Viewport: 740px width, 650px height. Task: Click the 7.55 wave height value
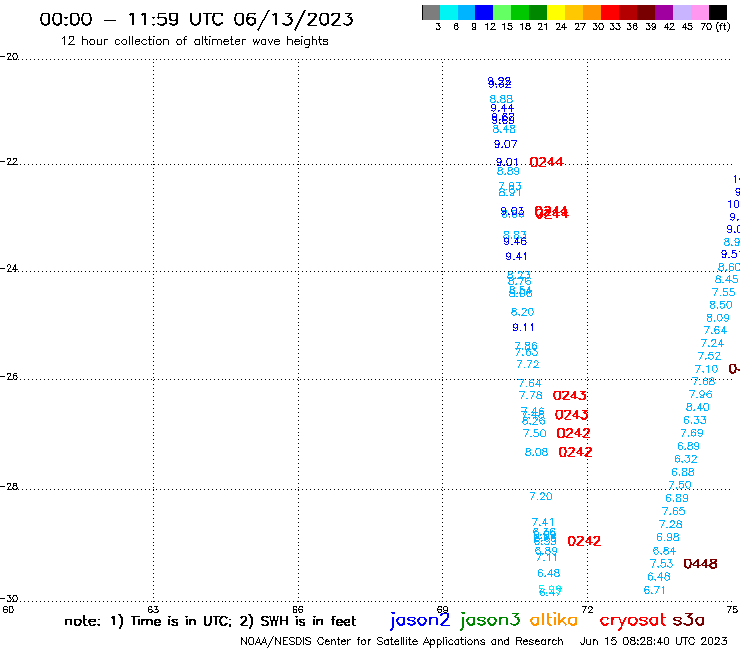(723, 292)
